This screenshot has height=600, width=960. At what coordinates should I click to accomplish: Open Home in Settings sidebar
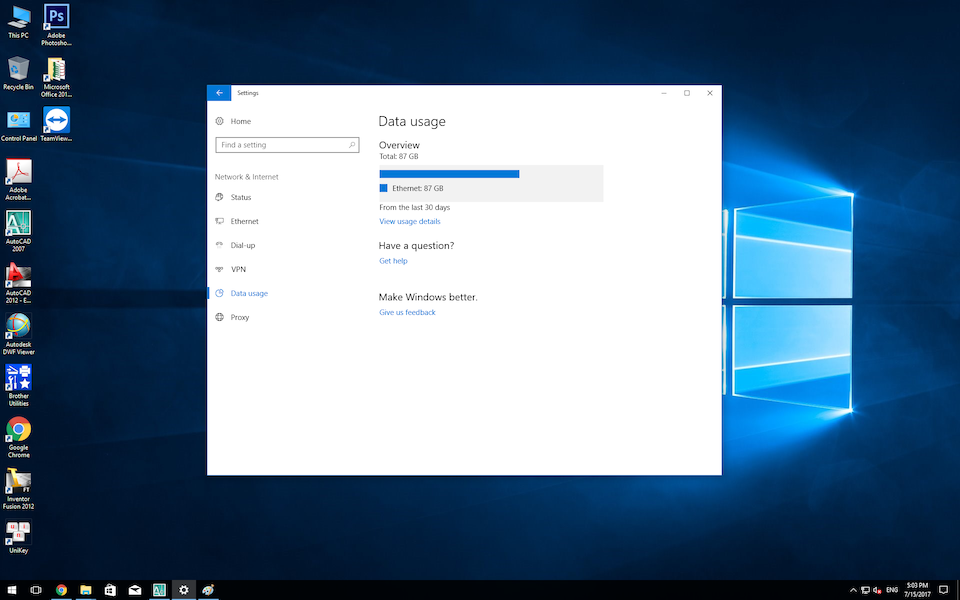click(240, 121)
